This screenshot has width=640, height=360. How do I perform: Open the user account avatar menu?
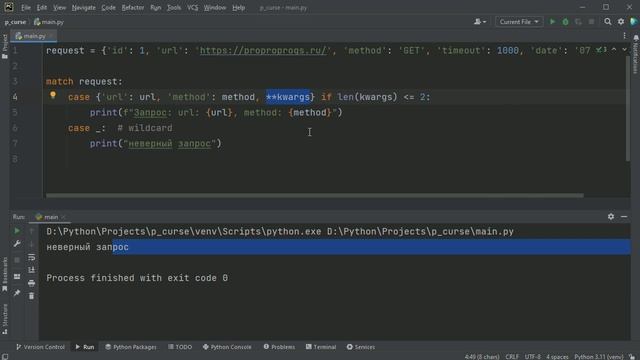480,22
